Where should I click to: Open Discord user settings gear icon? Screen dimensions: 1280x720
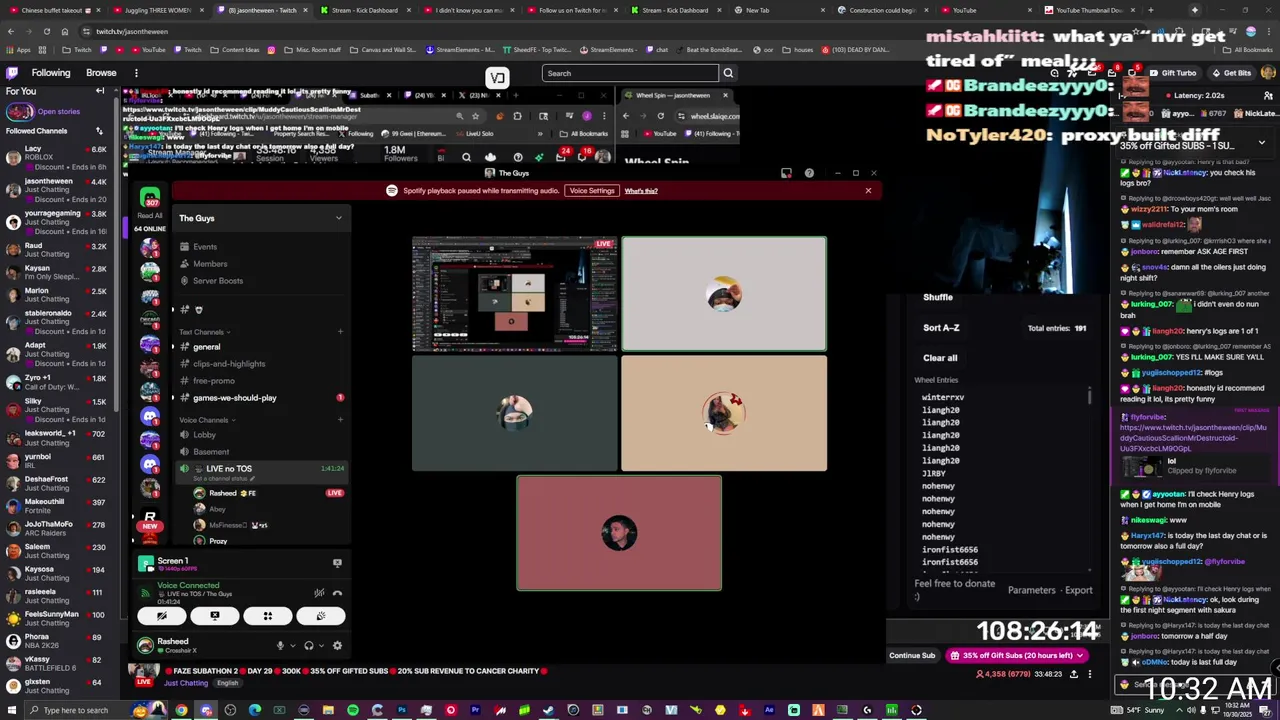point(337,646)
